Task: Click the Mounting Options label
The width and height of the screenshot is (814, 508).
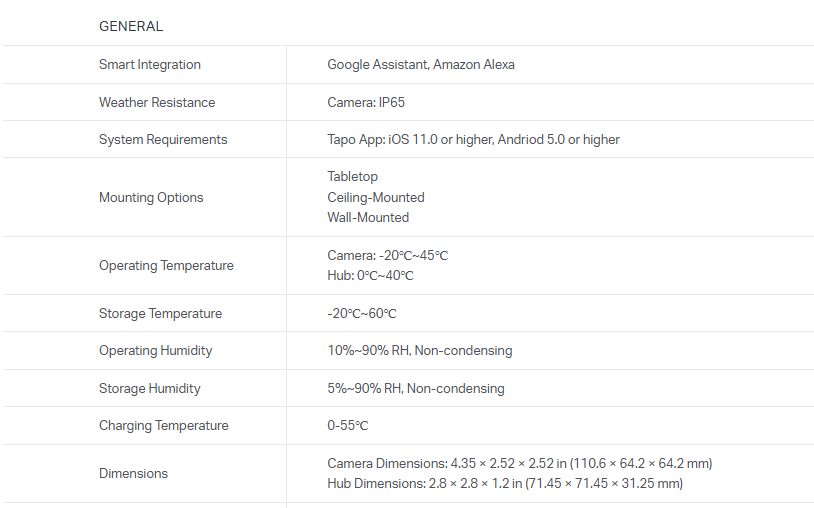Action: pyautogui.click(x=151, y=197)
